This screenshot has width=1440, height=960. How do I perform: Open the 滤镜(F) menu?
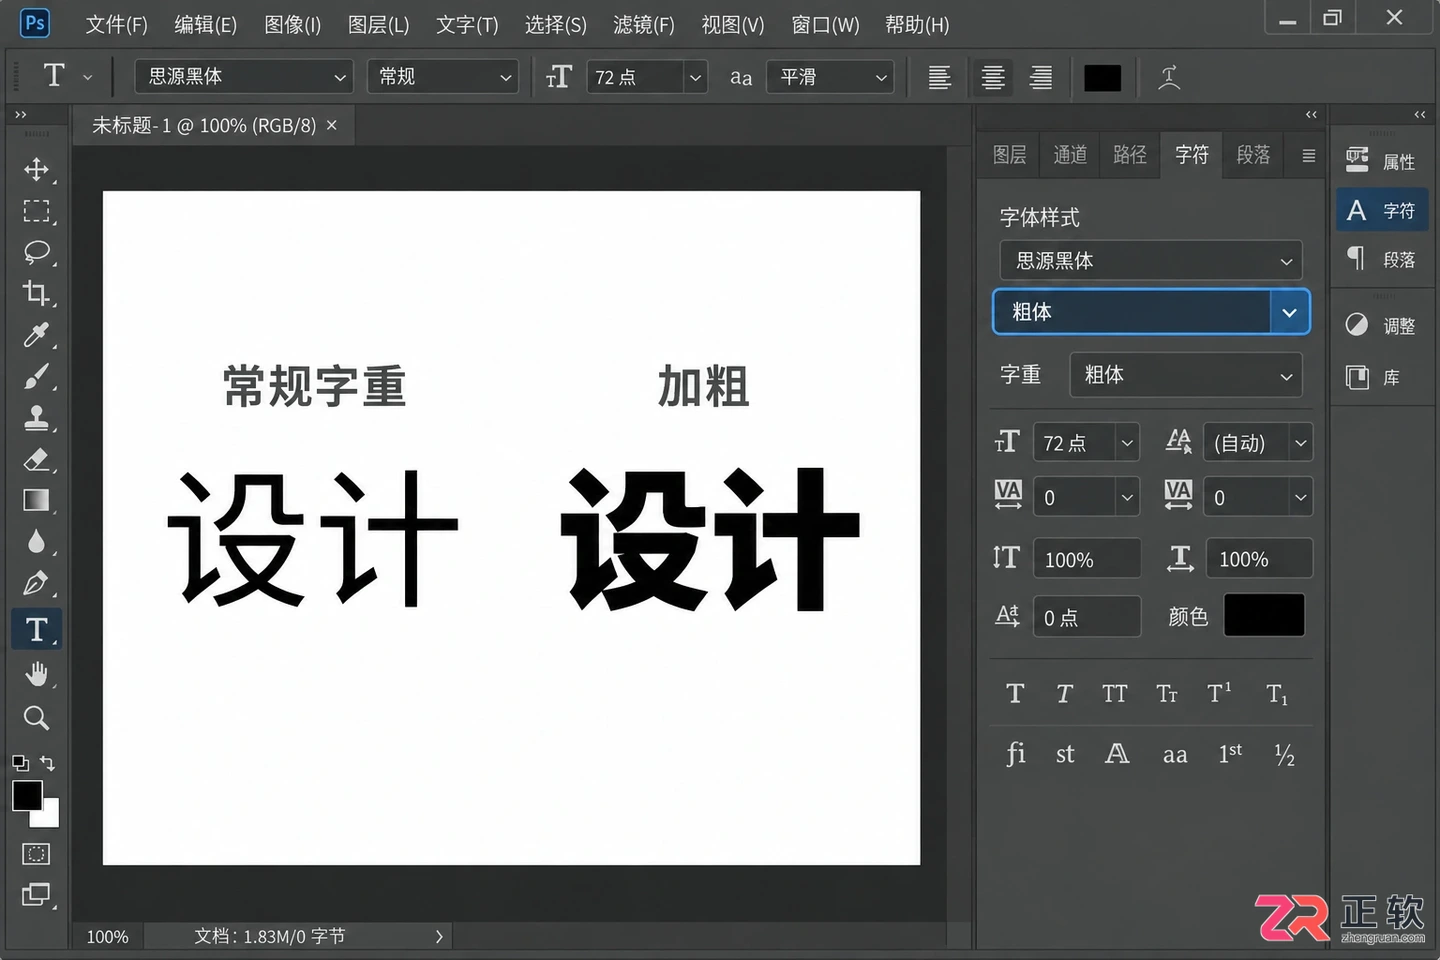tap(644, 25)
